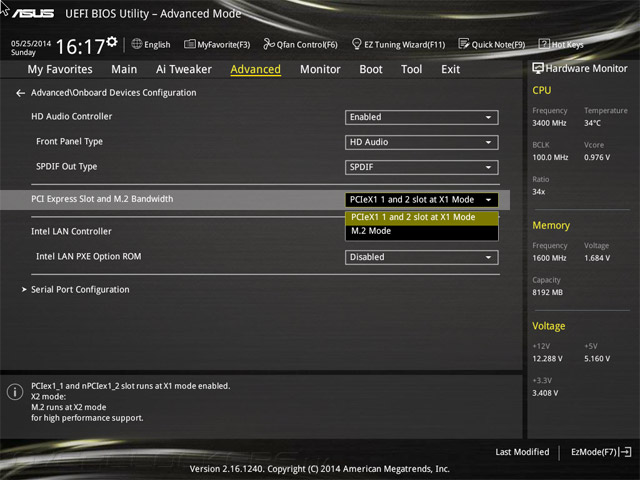Switch to EzMode(F7)
The width and height of the screenshot is (640, 480).
tap(601, 452)
